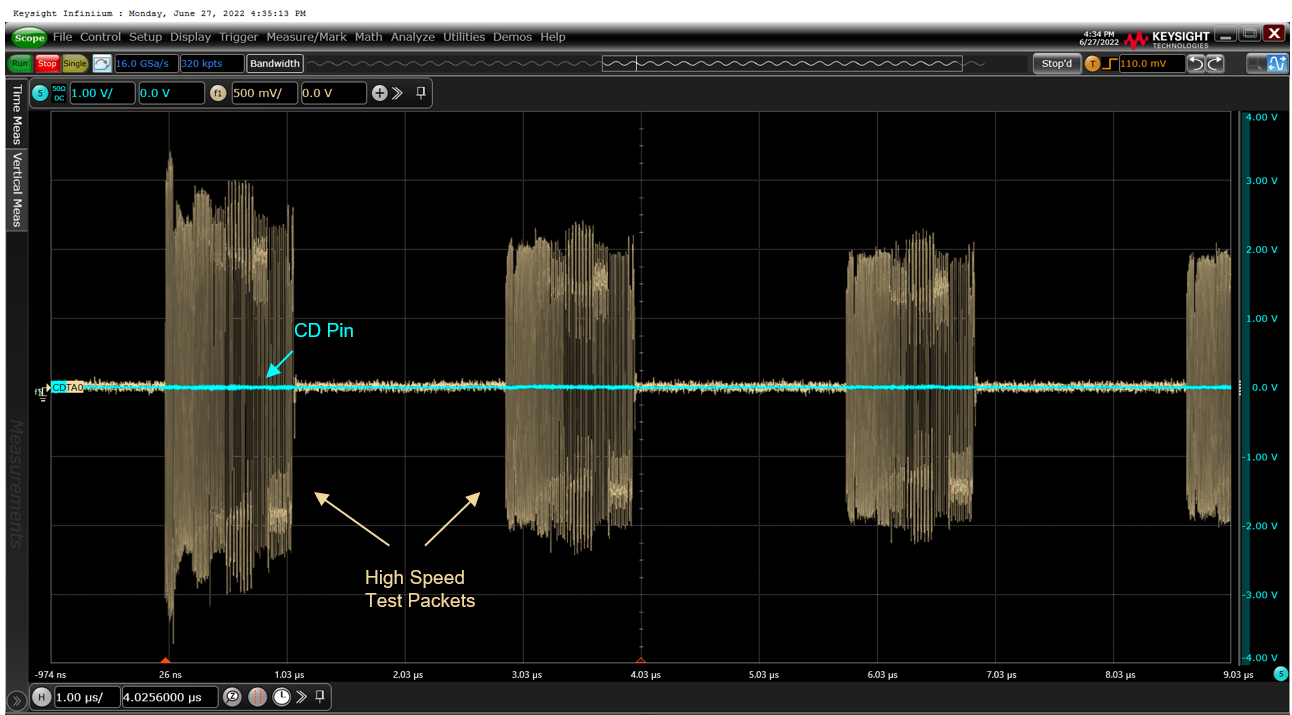Screen dimensions: 1292x715
Task: Click the trigger level 110.0 mV field
Action: coord(1150,64)
